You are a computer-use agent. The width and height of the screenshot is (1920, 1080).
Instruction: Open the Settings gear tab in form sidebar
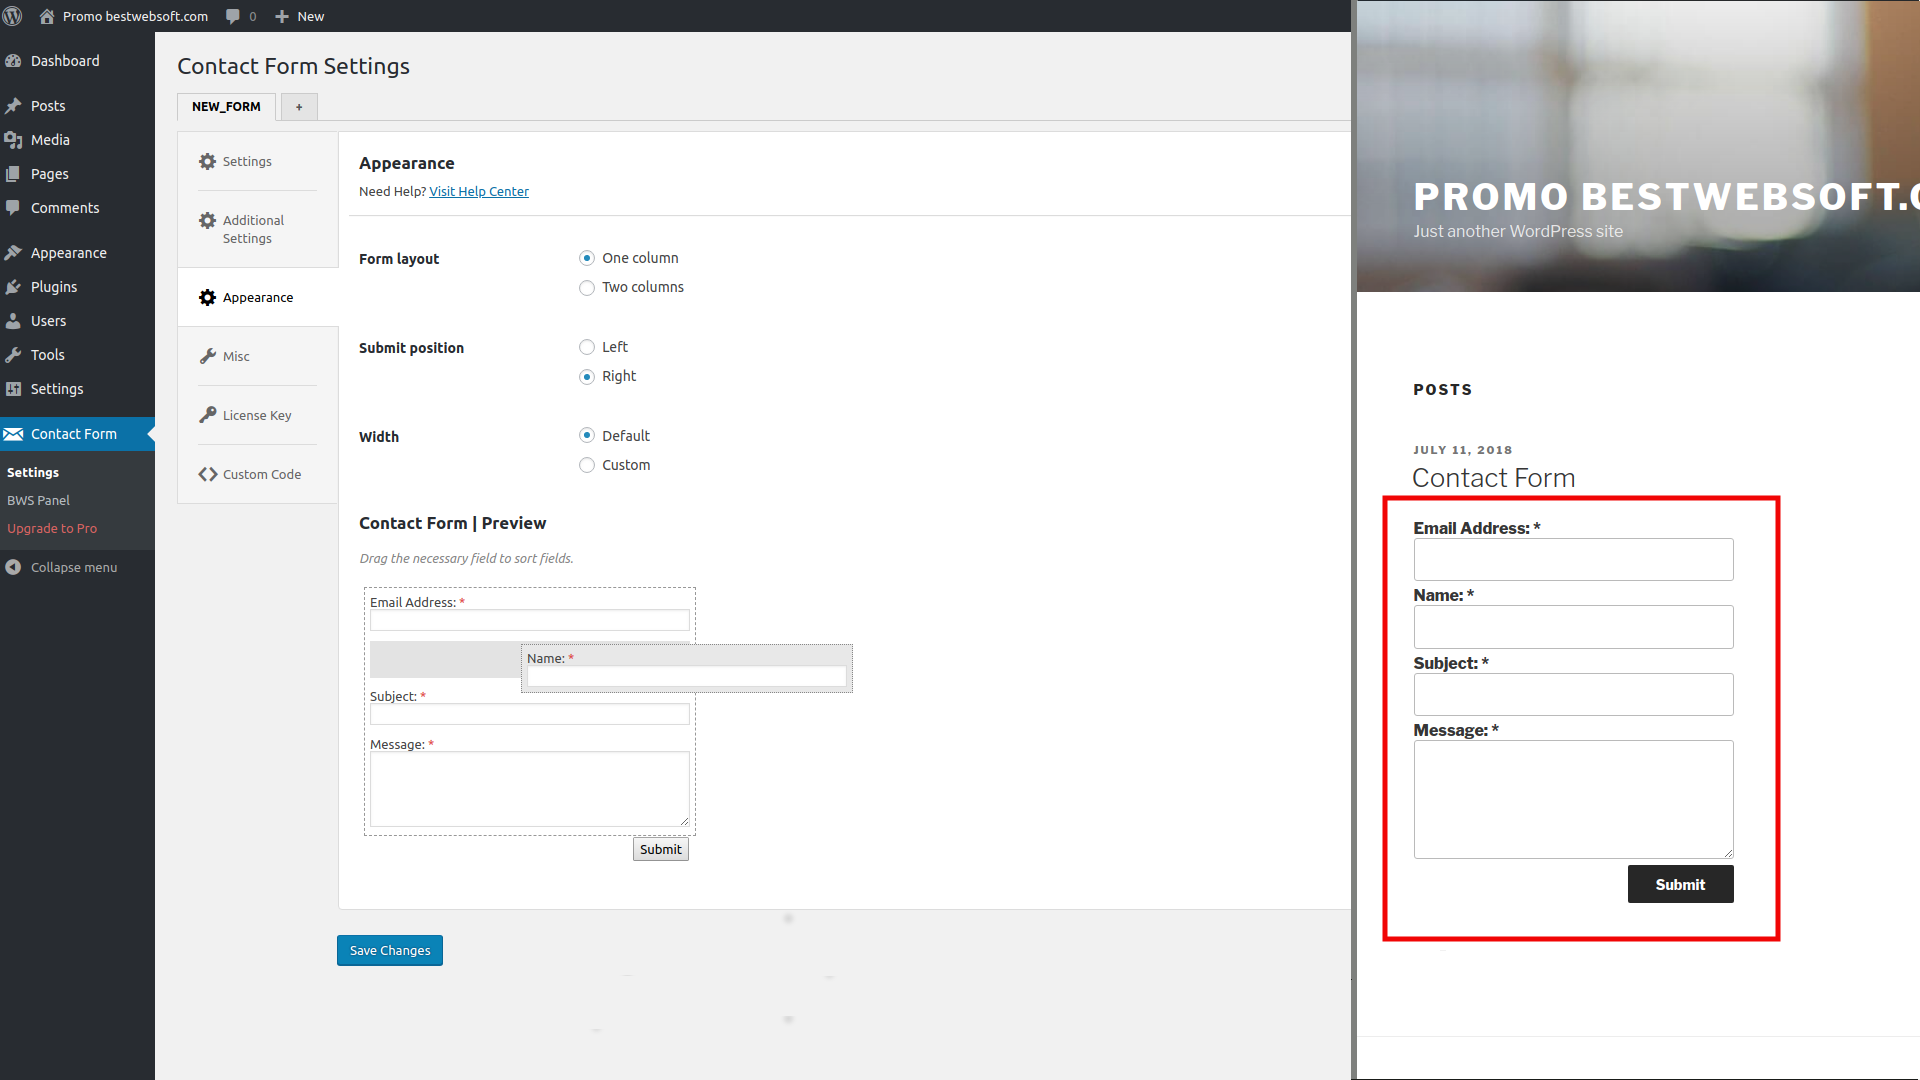click(207, 161)
